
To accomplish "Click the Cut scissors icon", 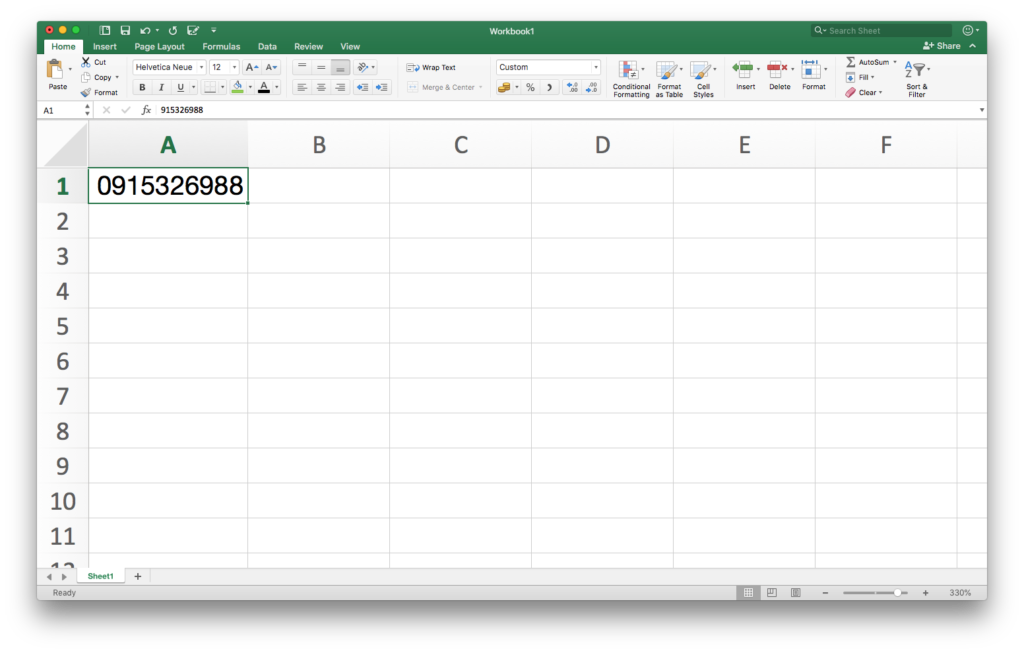I will 86,62.
